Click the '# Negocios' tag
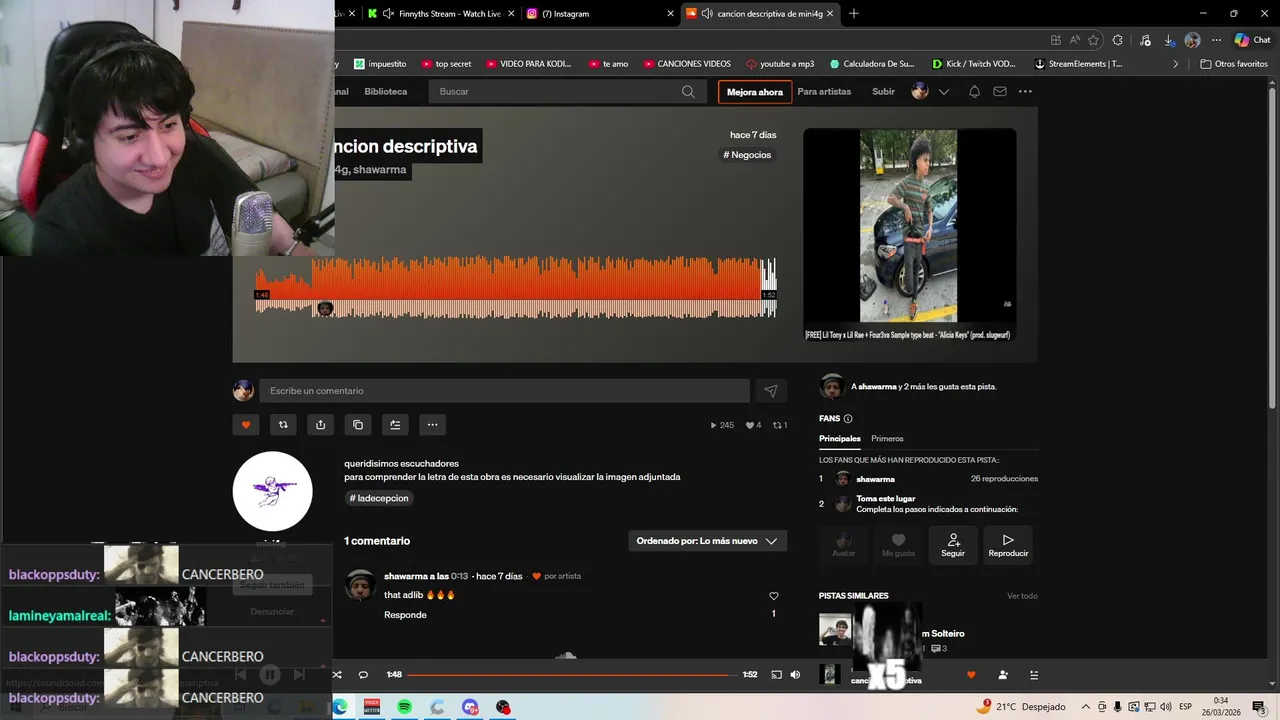This screenshot has height=720, width=1280. [747, 155]
